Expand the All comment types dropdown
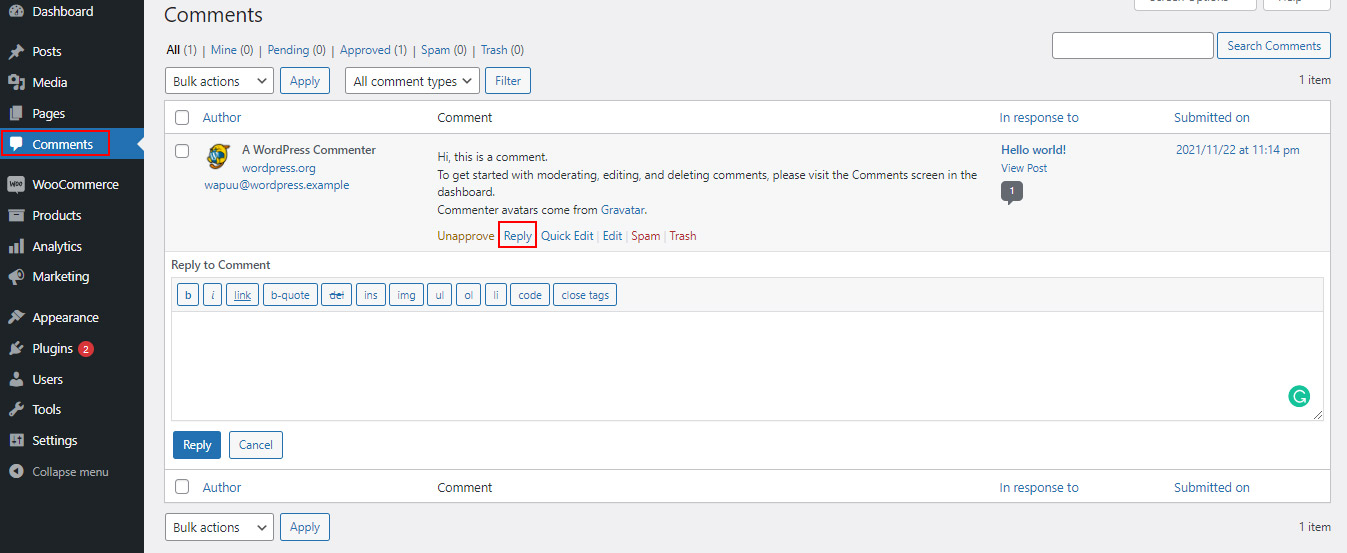This screenshot has height=553, width=1347. tap(412, 81)
